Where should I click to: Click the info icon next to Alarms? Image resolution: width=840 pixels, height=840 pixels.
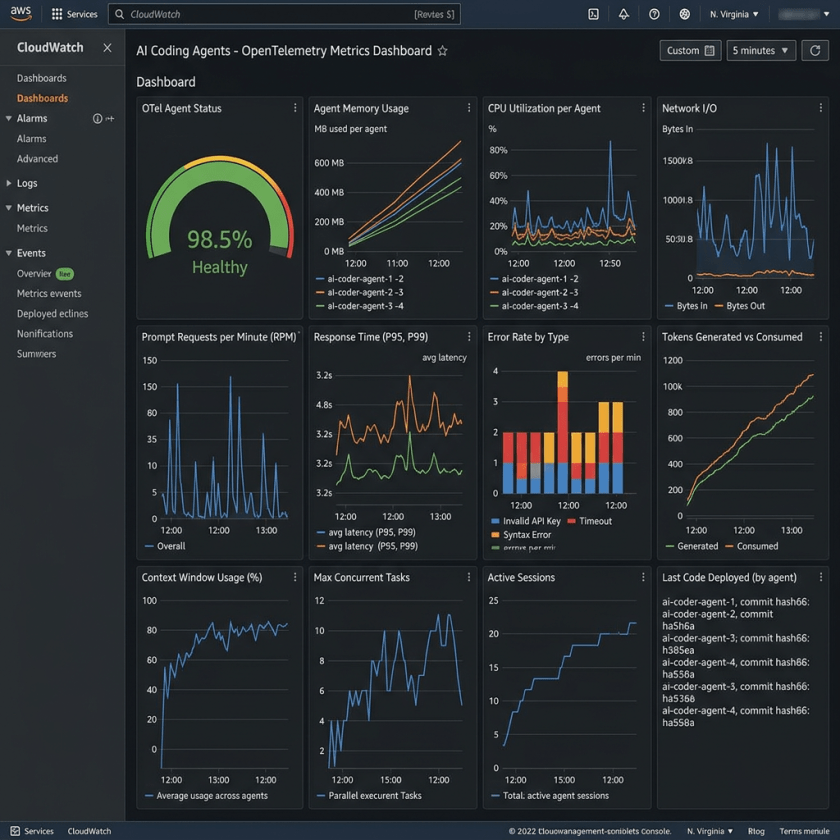click(x=97, y=118)
